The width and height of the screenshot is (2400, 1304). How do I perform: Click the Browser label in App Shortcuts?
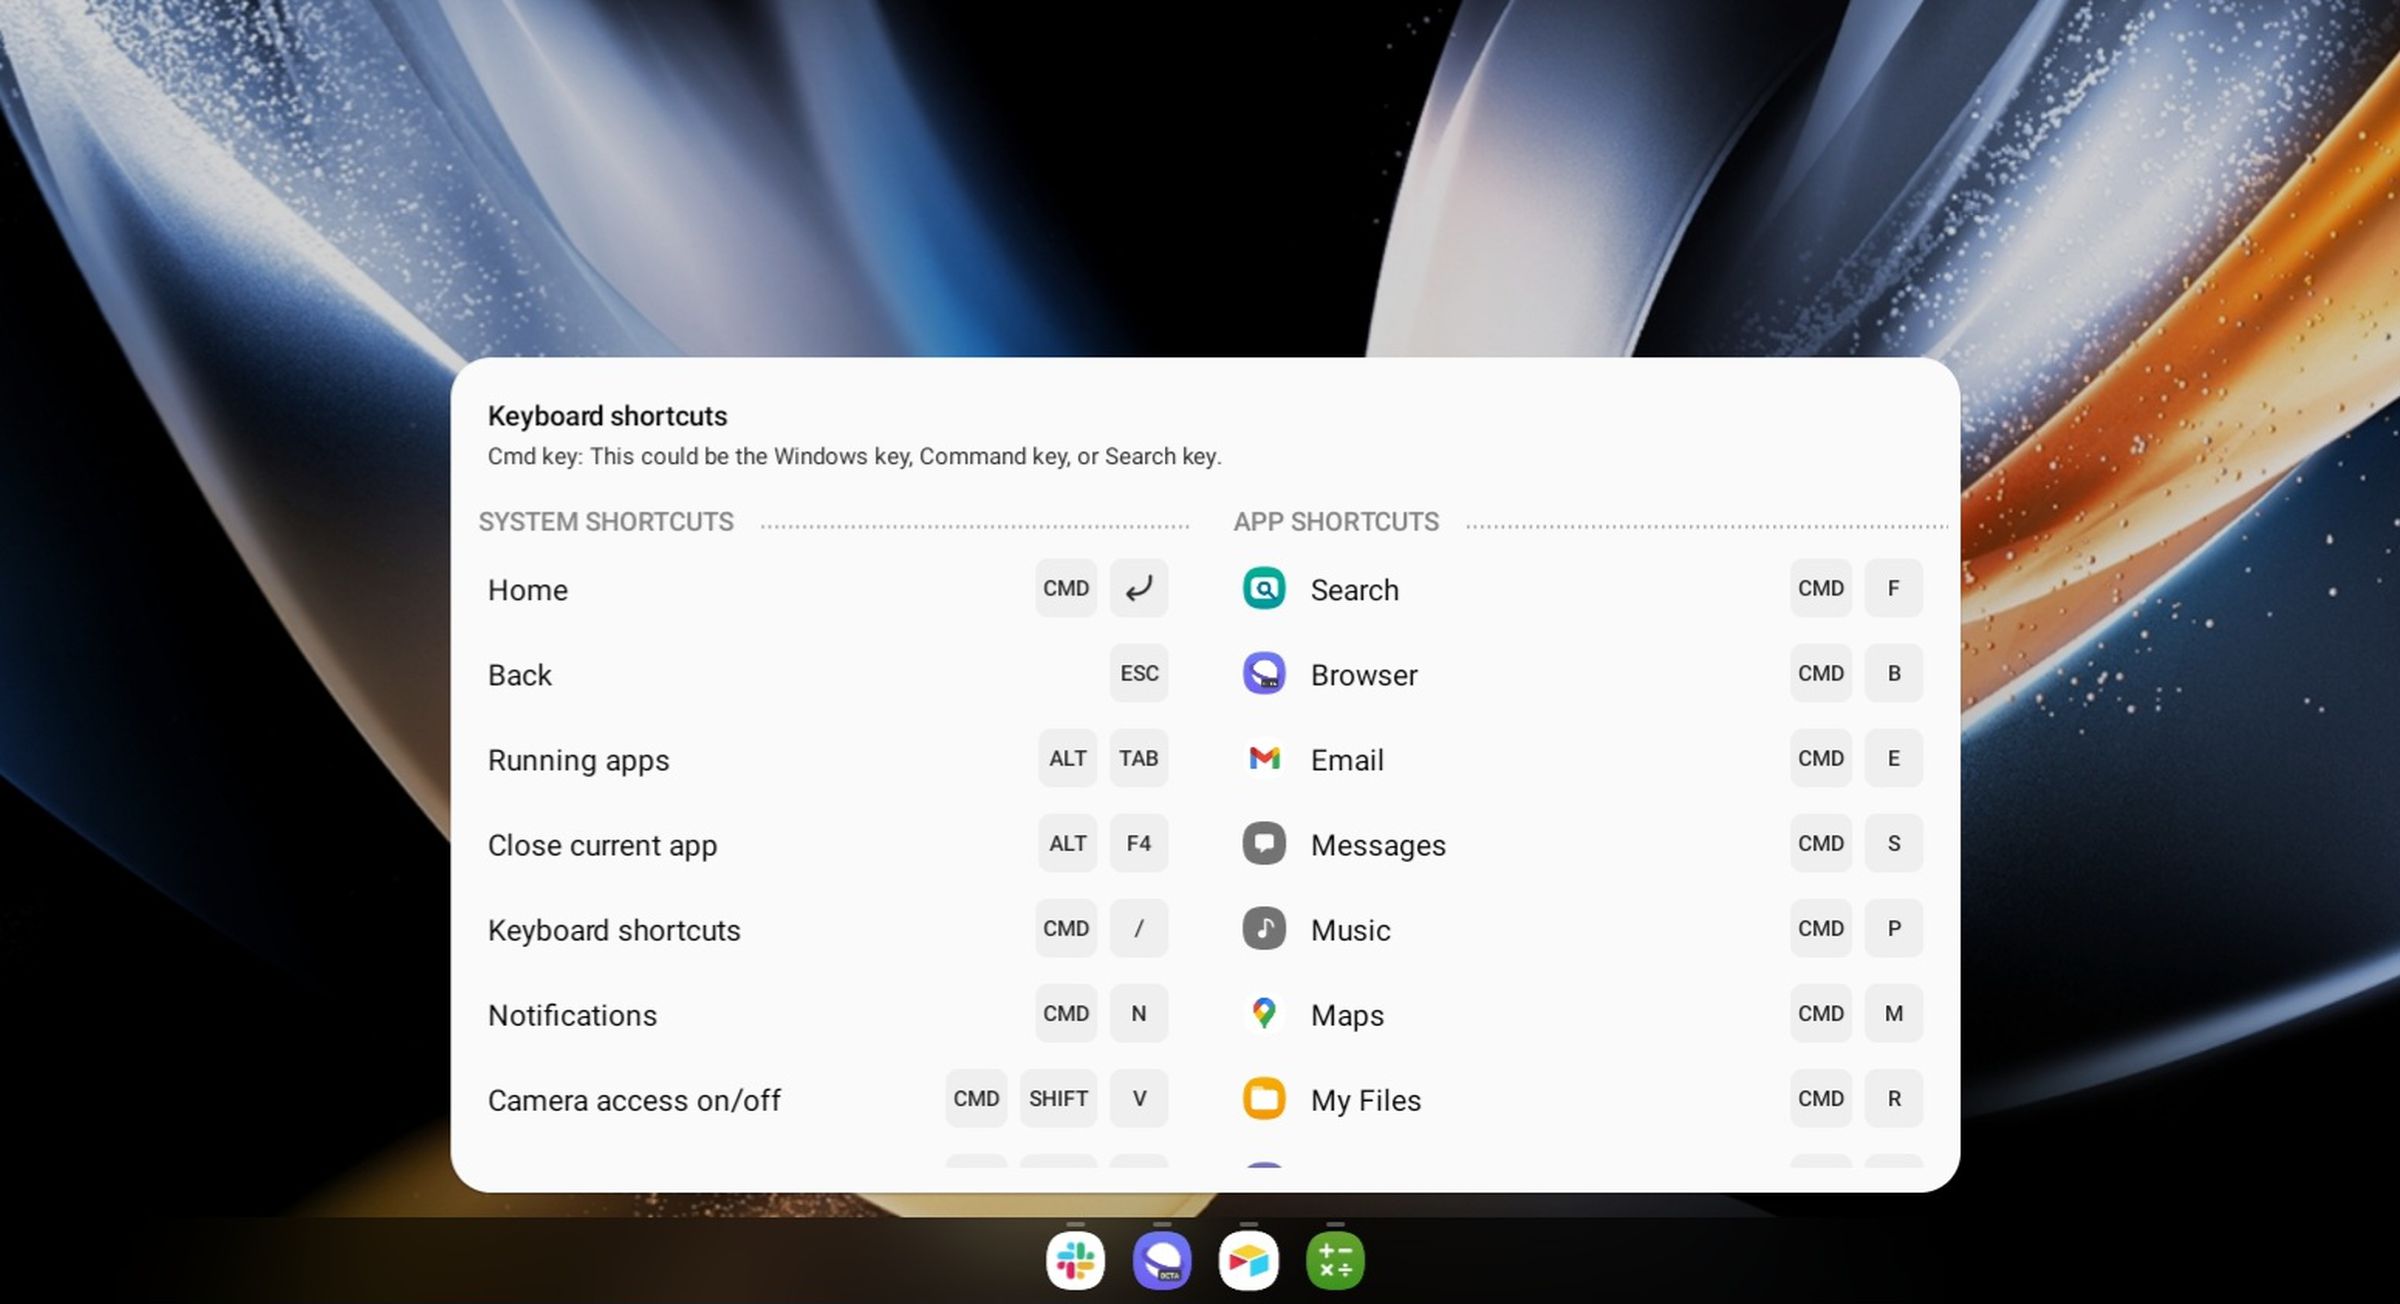pos(1364,675)
